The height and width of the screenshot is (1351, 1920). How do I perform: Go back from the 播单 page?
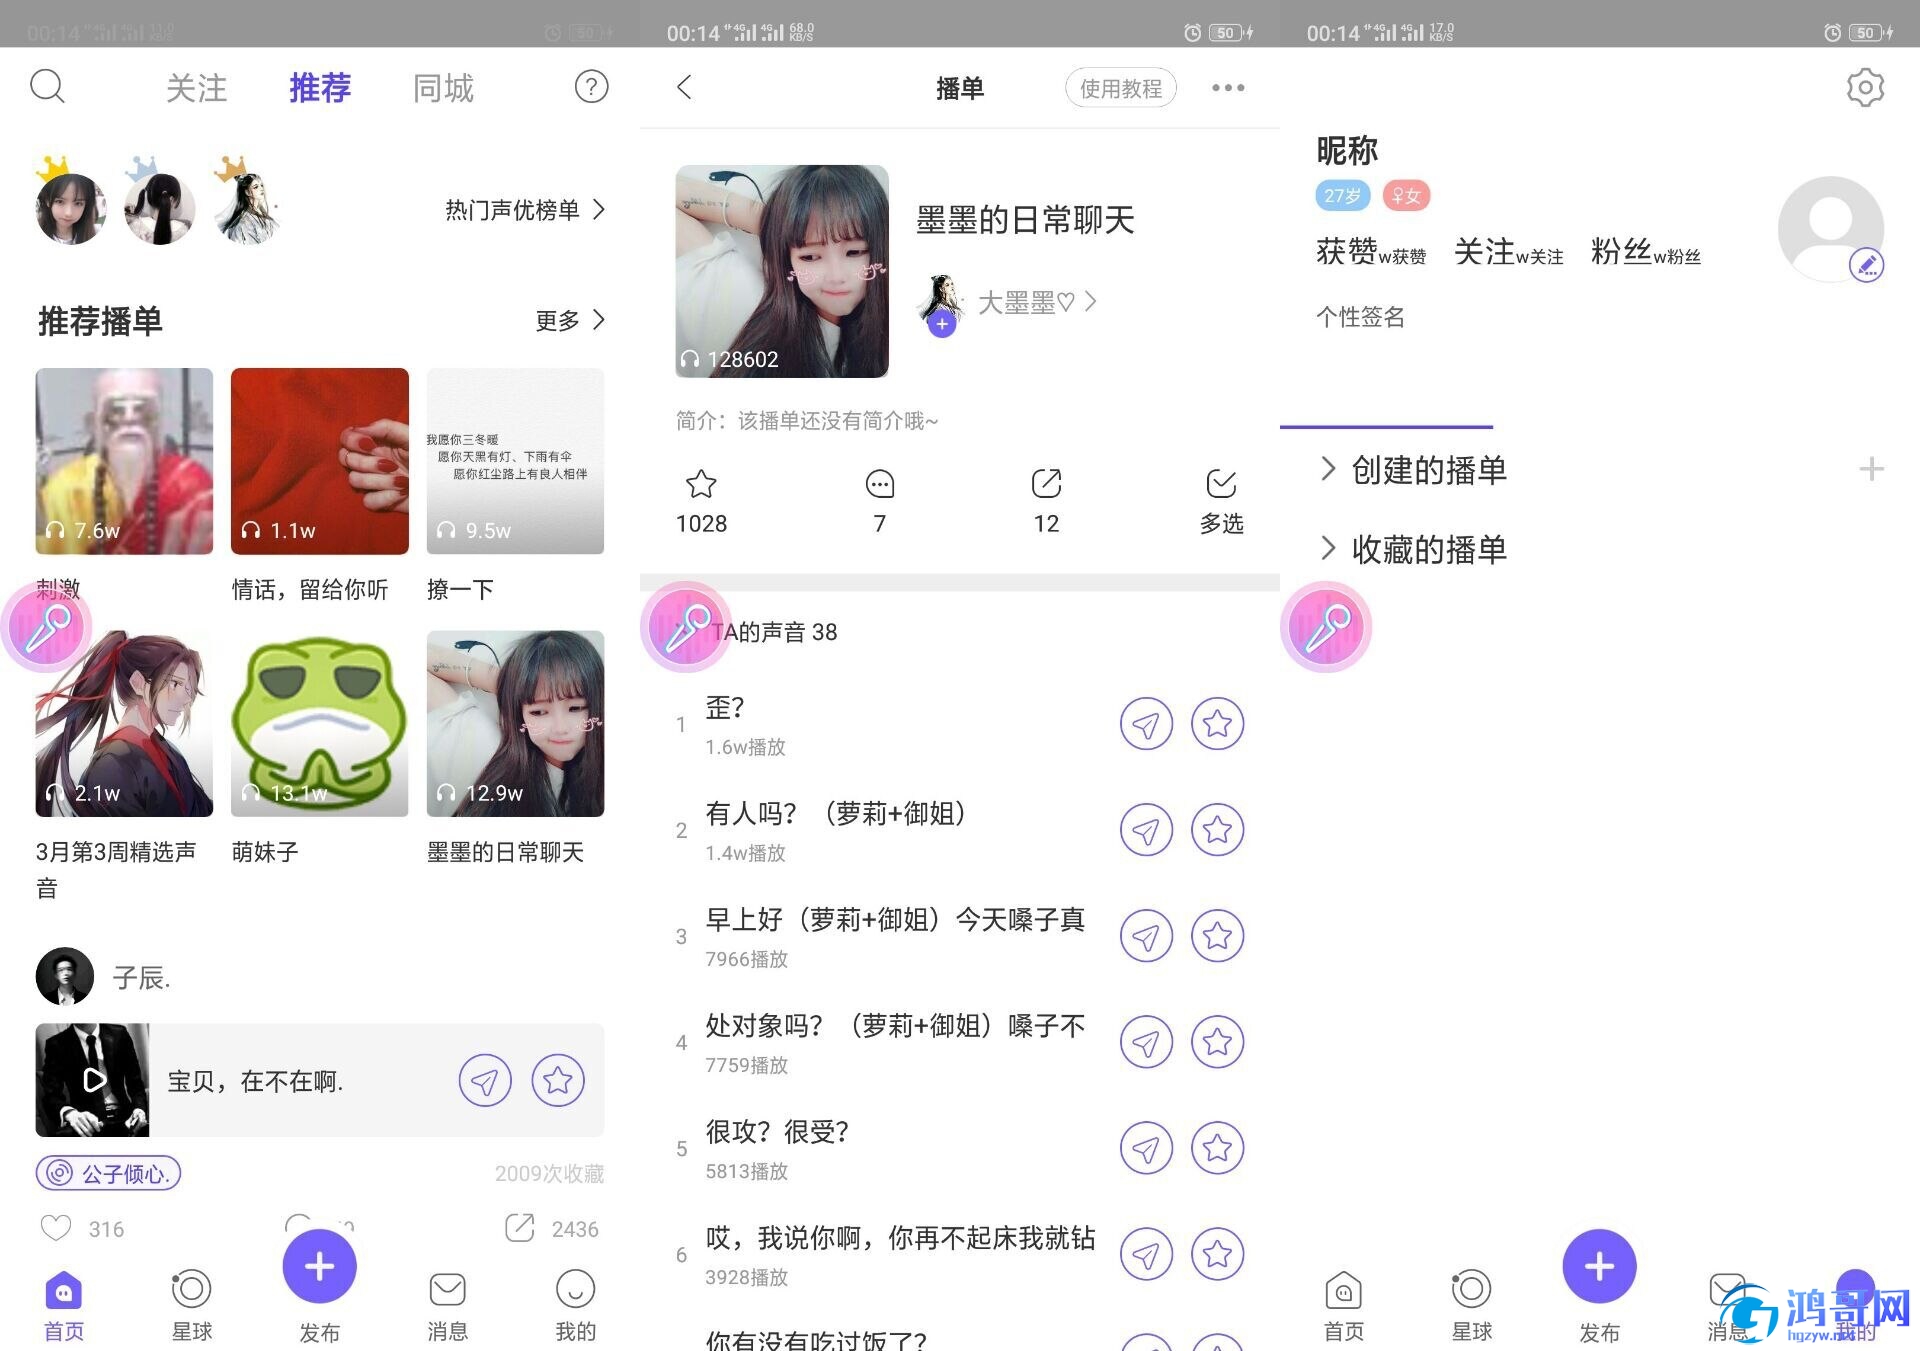coord(684,87)
